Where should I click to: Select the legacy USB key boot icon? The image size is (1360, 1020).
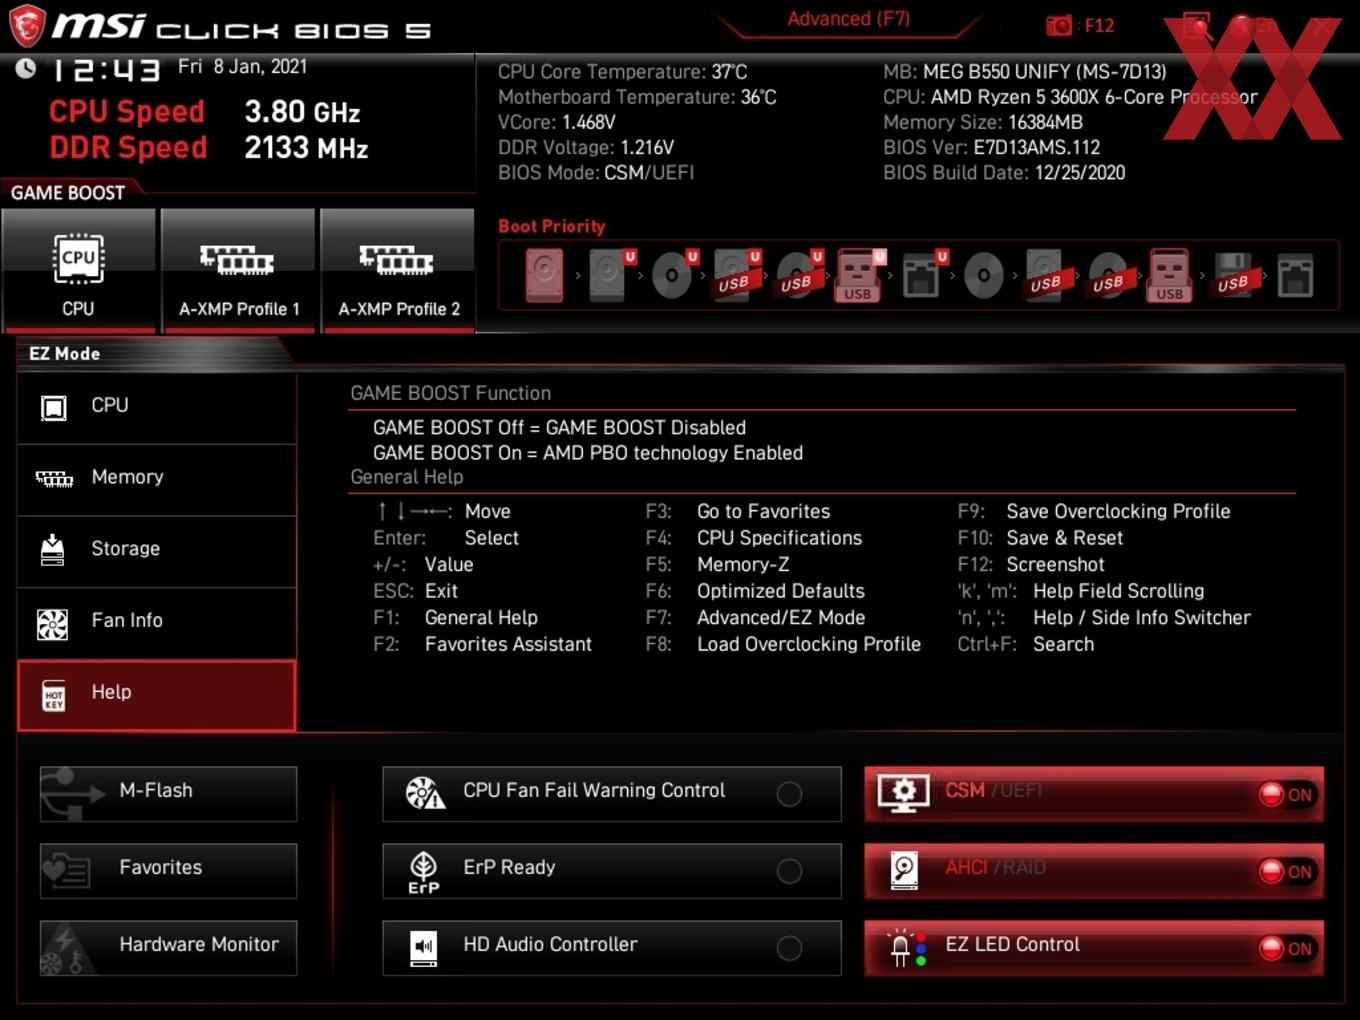pos(1170,275)
